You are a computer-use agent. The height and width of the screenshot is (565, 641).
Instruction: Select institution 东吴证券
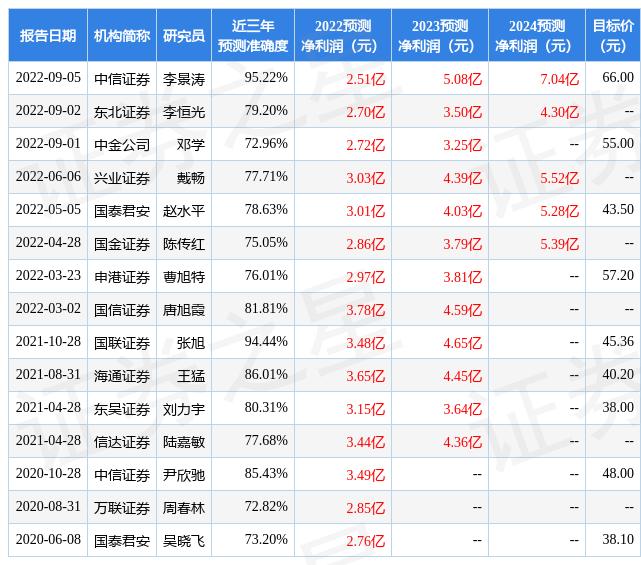coord(122,410)
